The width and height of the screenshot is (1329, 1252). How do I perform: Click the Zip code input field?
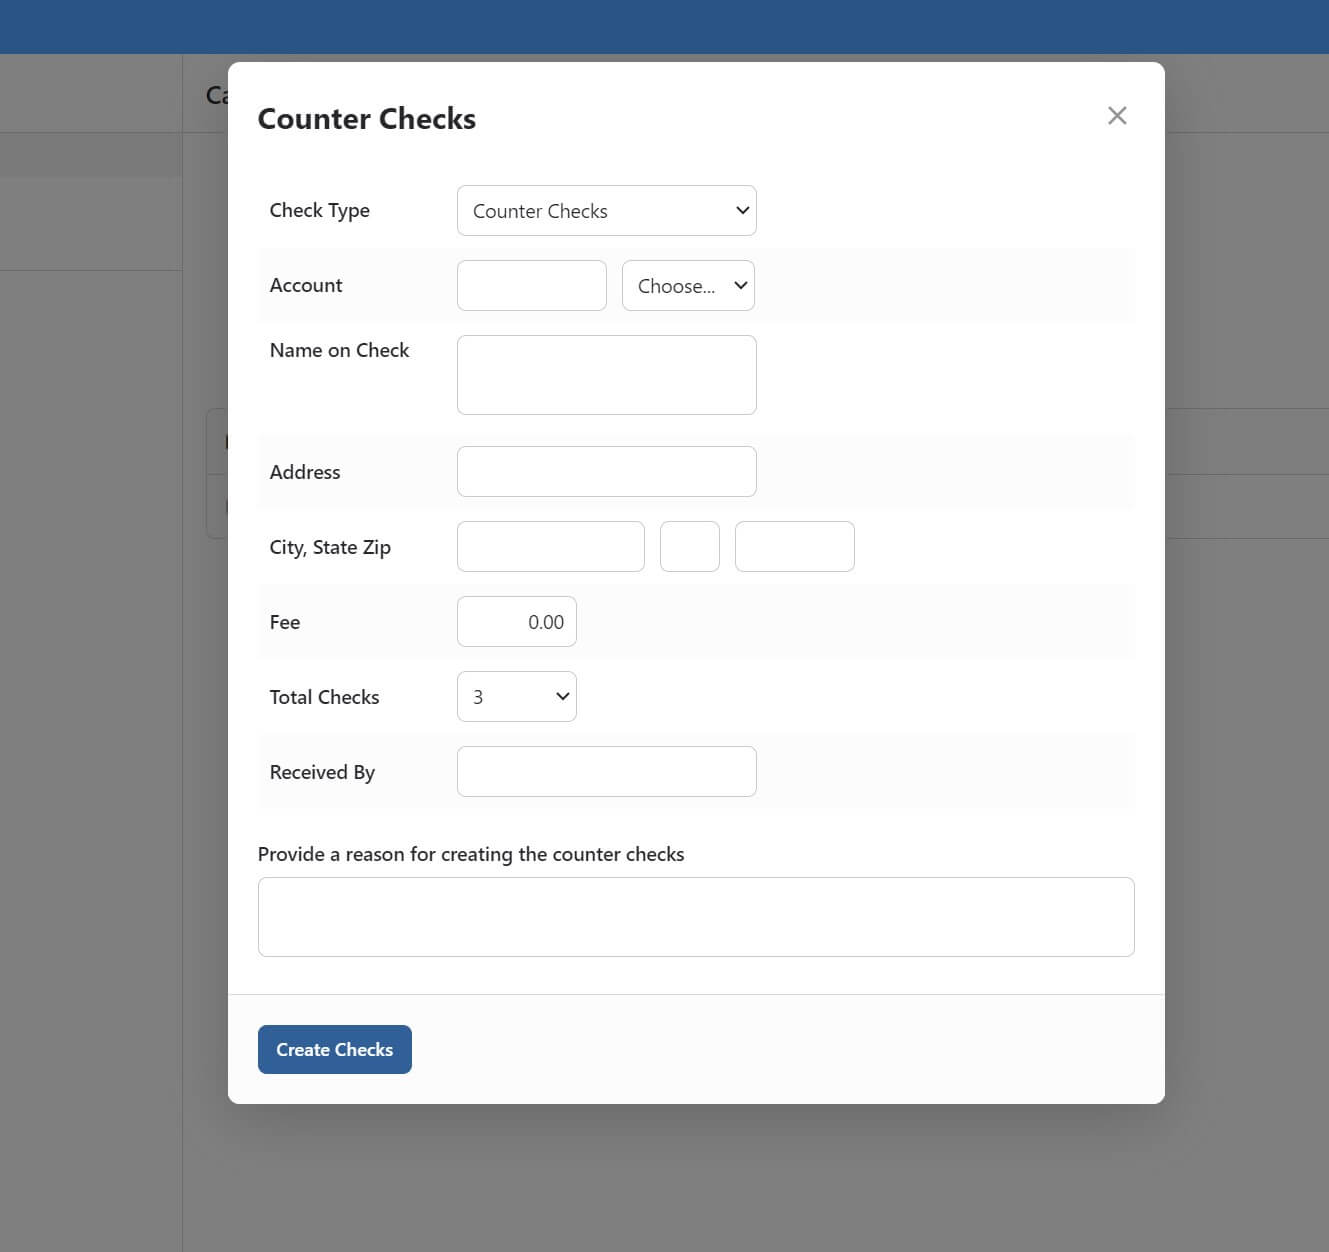click(x=794, y=547)
